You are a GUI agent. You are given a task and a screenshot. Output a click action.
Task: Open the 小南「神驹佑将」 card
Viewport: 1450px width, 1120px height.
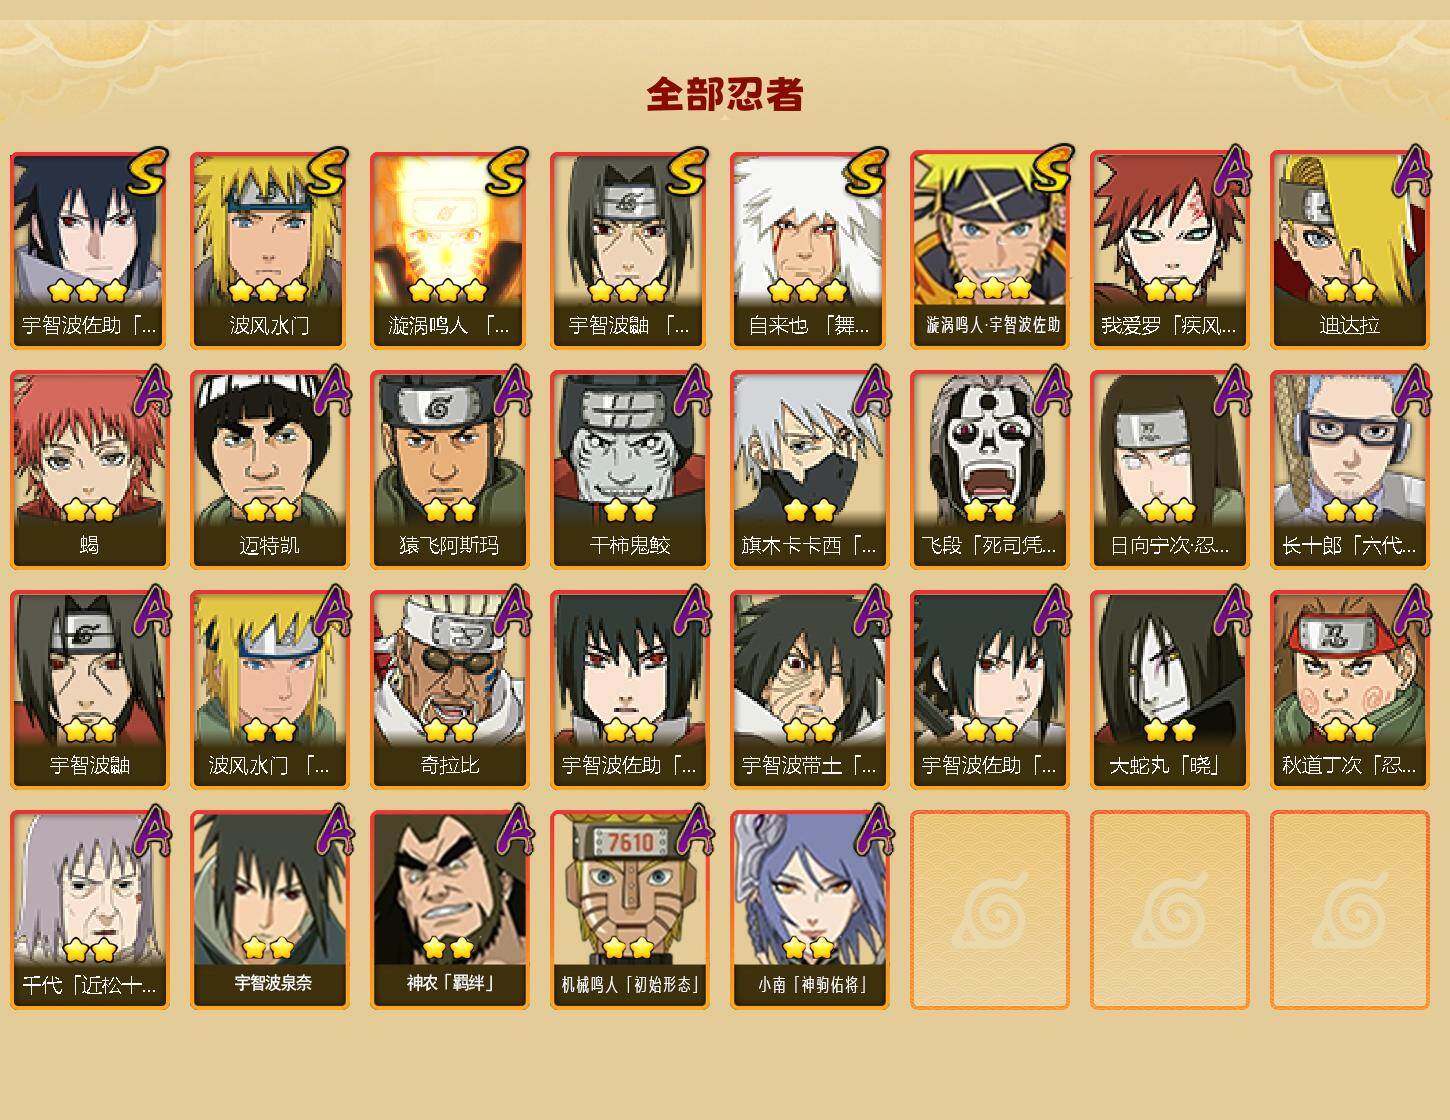coord(809,910)
